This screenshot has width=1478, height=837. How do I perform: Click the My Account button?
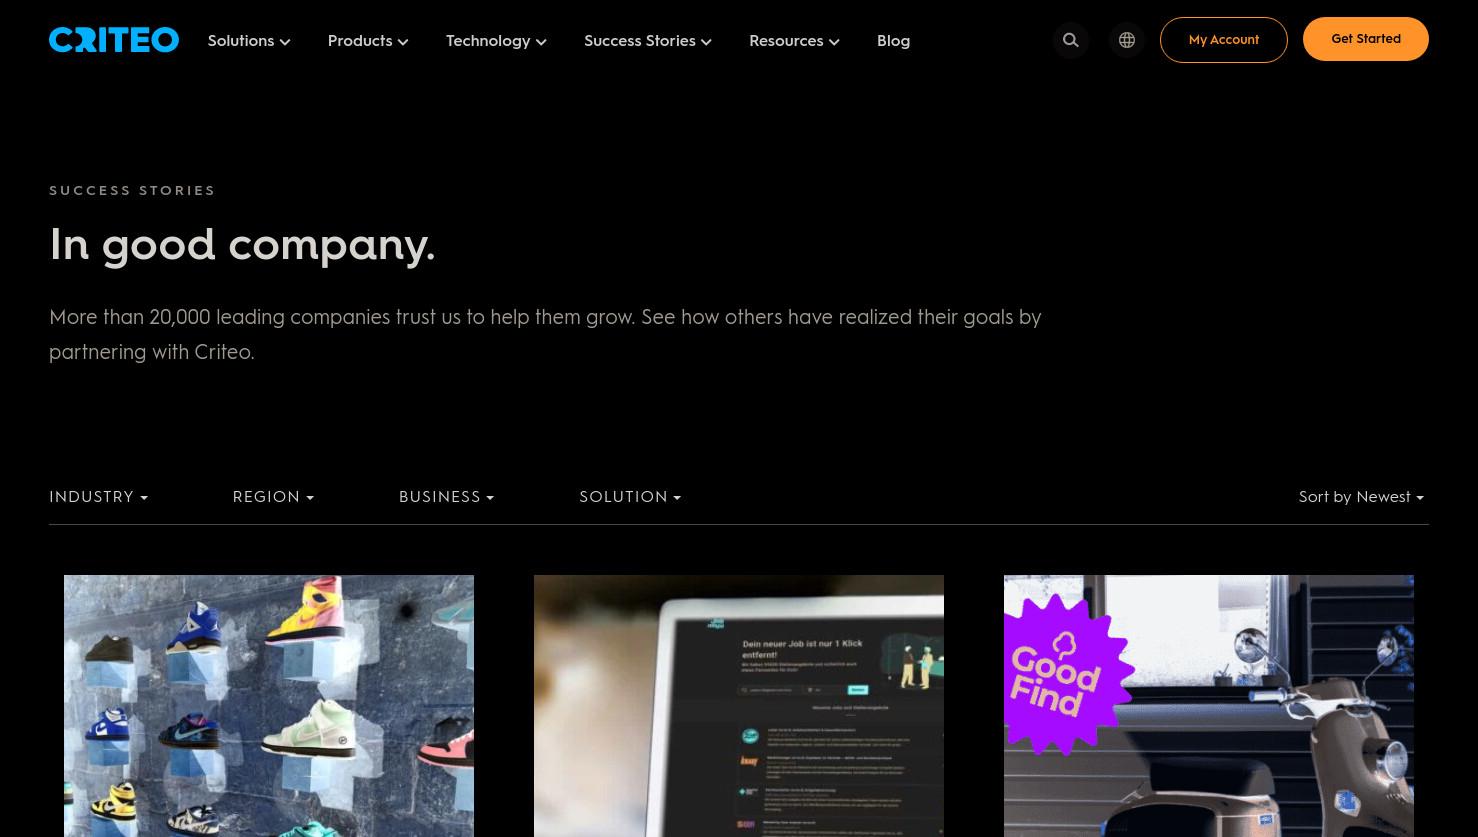[1224, 40]
